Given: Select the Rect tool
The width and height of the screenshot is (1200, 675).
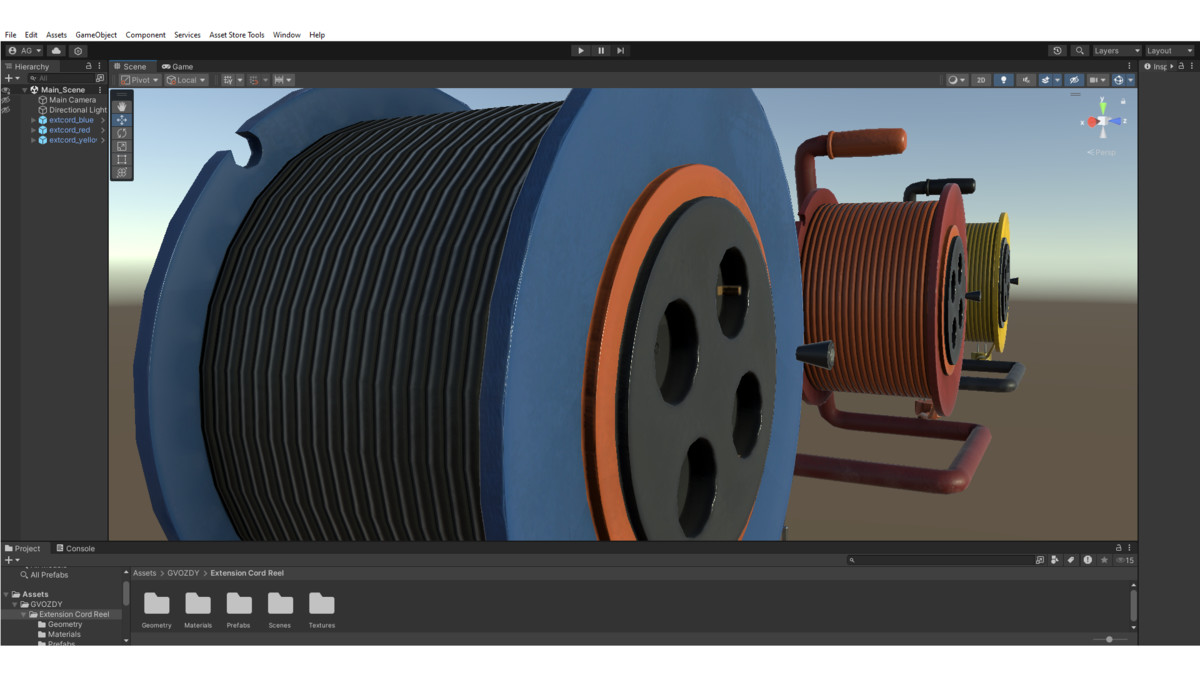Looking at the screenshot, I should (121, 159).
